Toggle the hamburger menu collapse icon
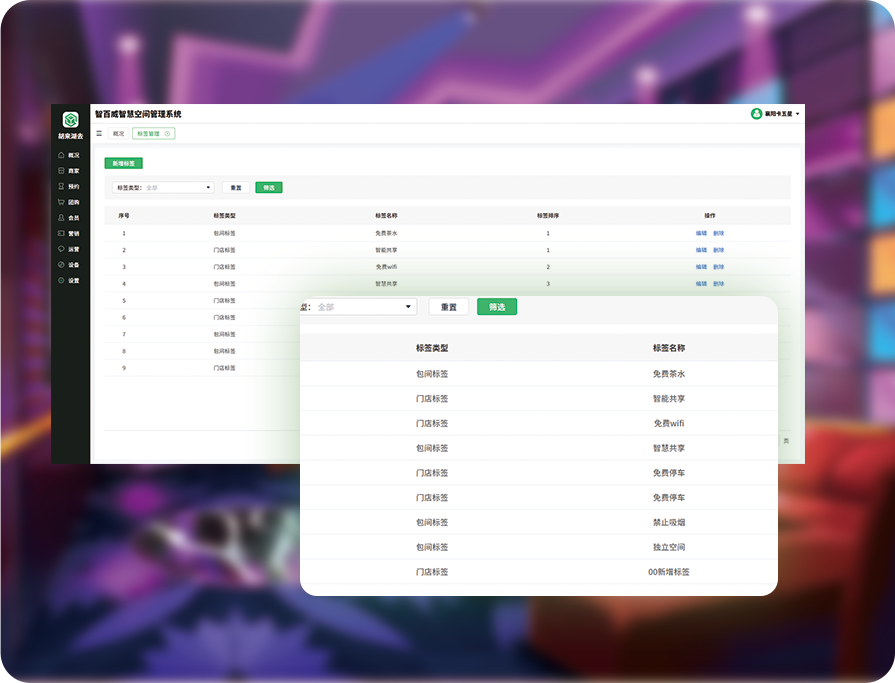This screenshot has width=895, height=683. [x=99, y=134]
